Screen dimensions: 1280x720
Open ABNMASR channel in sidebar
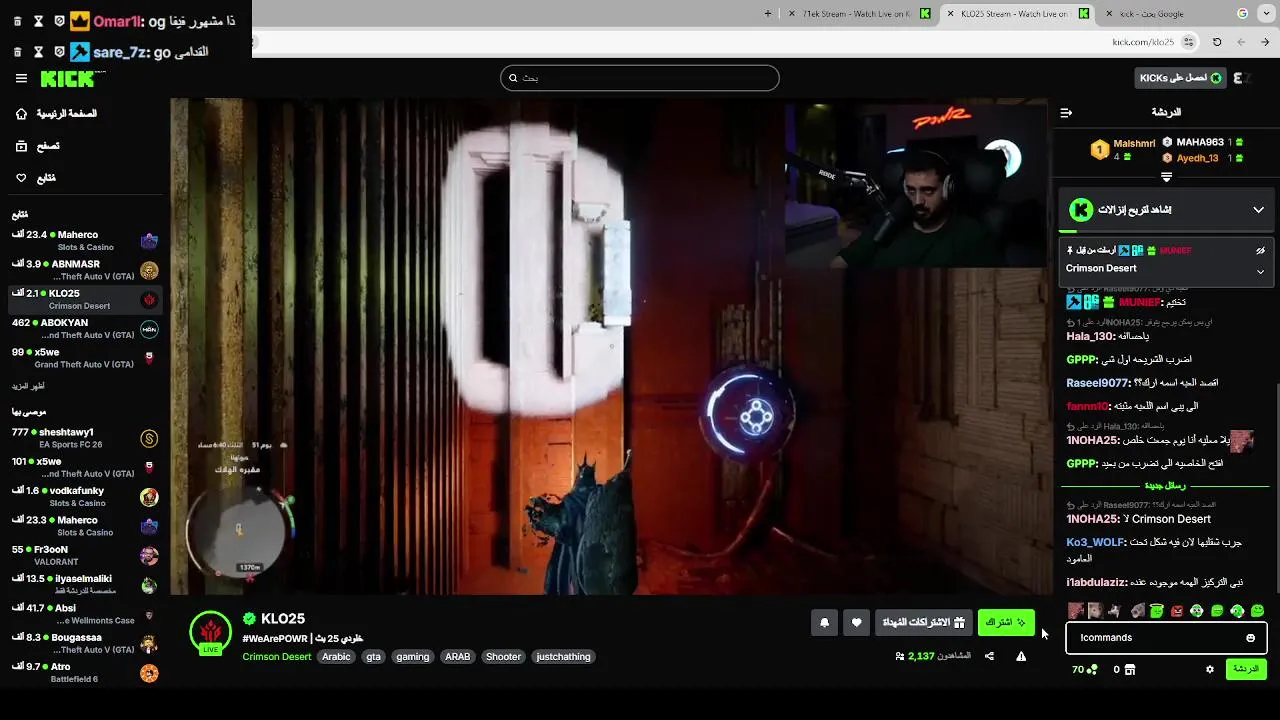[86, 270]
